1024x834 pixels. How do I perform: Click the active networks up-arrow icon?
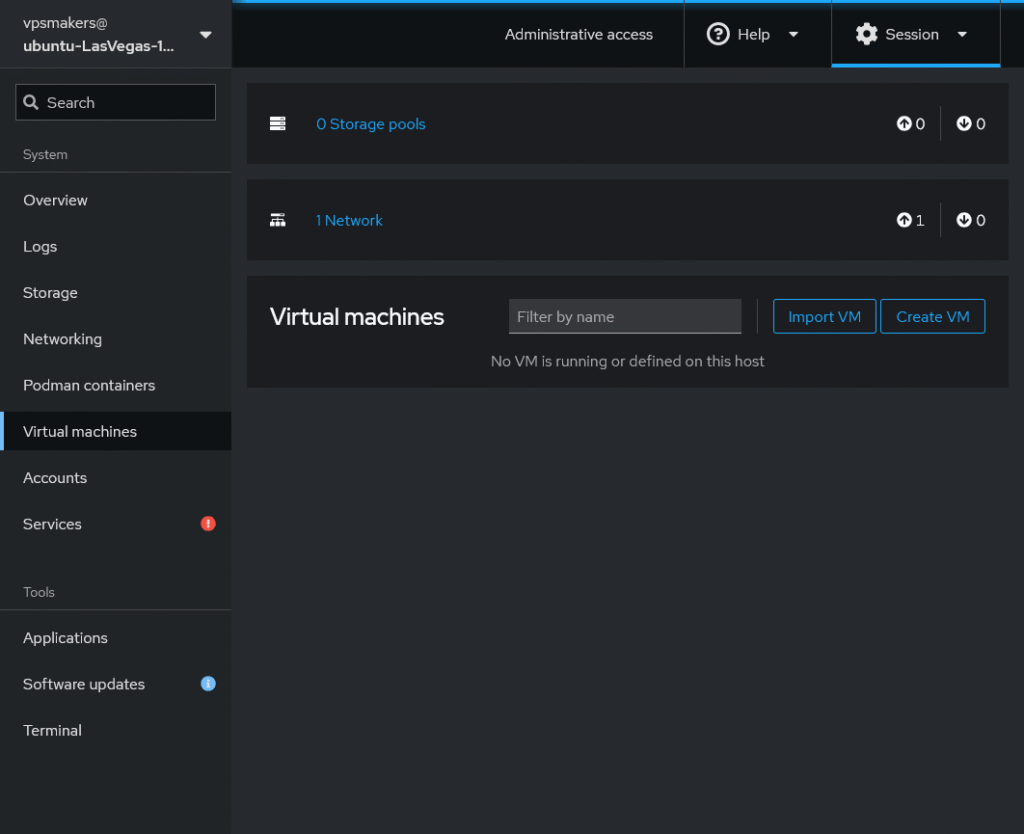coord(904,220)
